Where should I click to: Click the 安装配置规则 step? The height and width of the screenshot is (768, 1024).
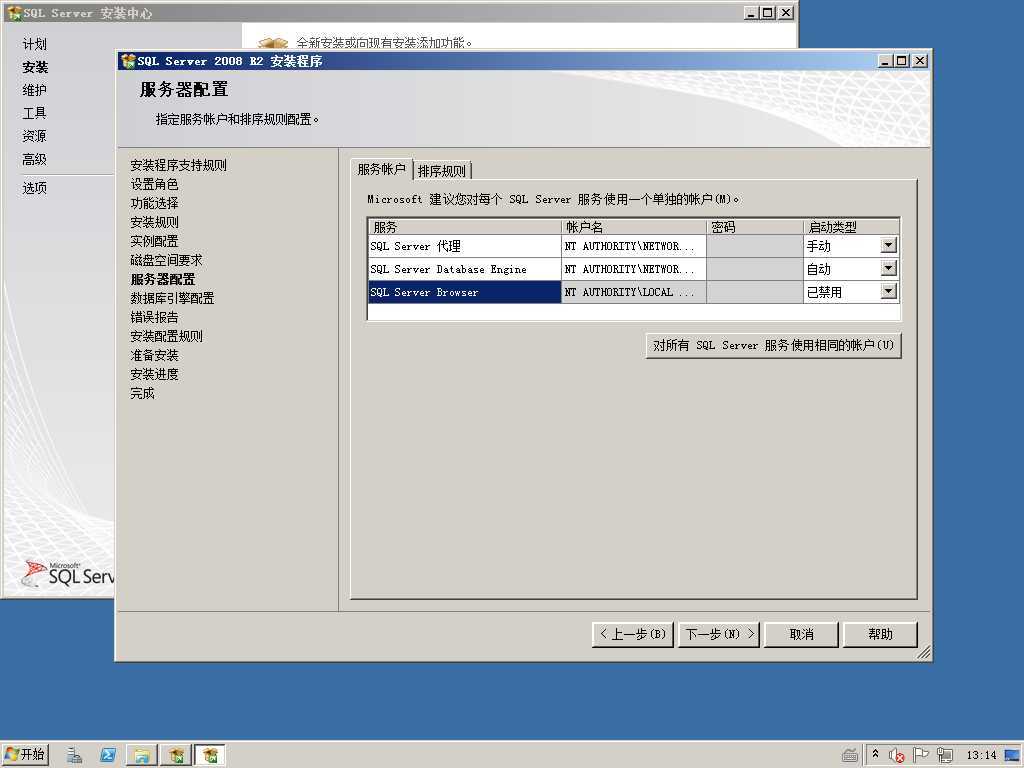click(167, 336)
